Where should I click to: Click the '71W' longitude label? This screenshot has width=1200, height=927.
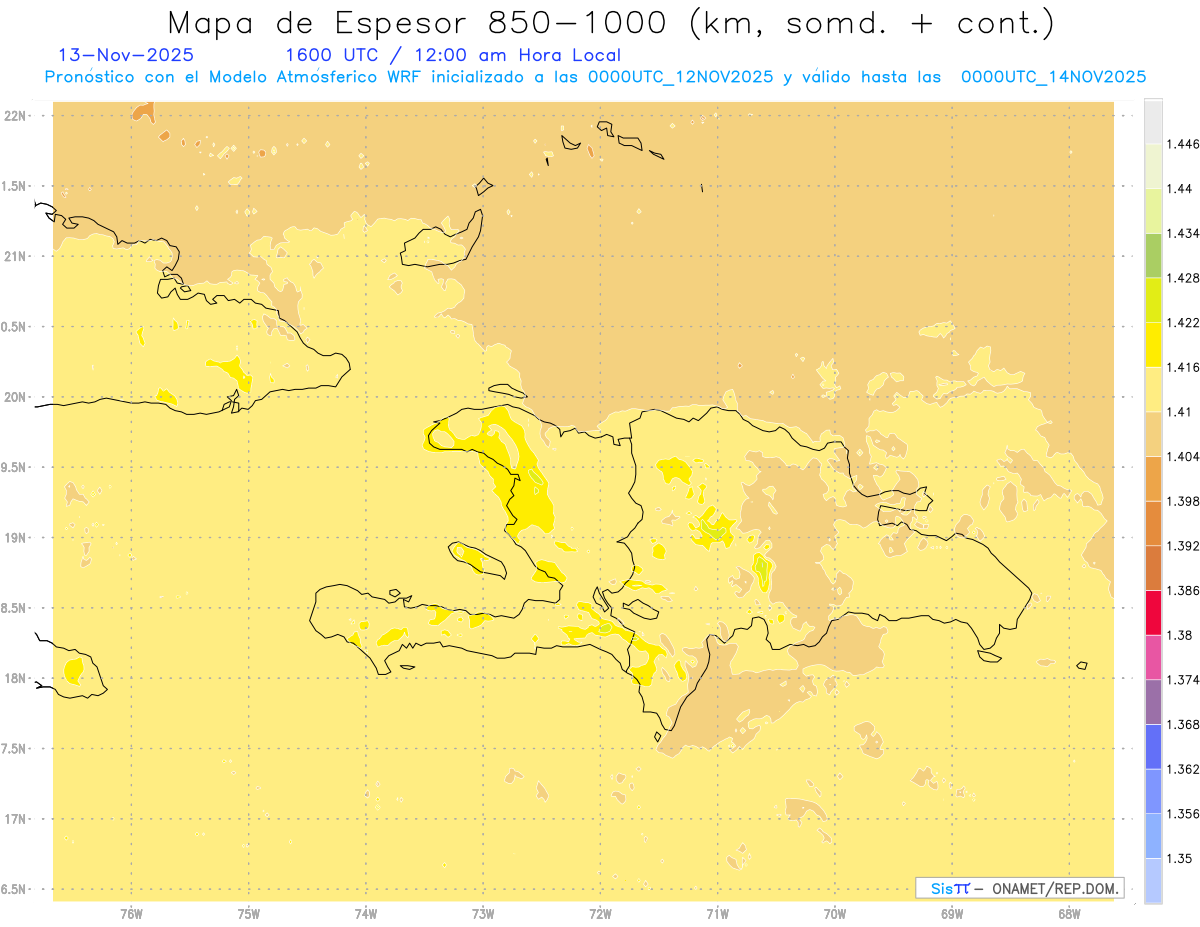[717, 914]
